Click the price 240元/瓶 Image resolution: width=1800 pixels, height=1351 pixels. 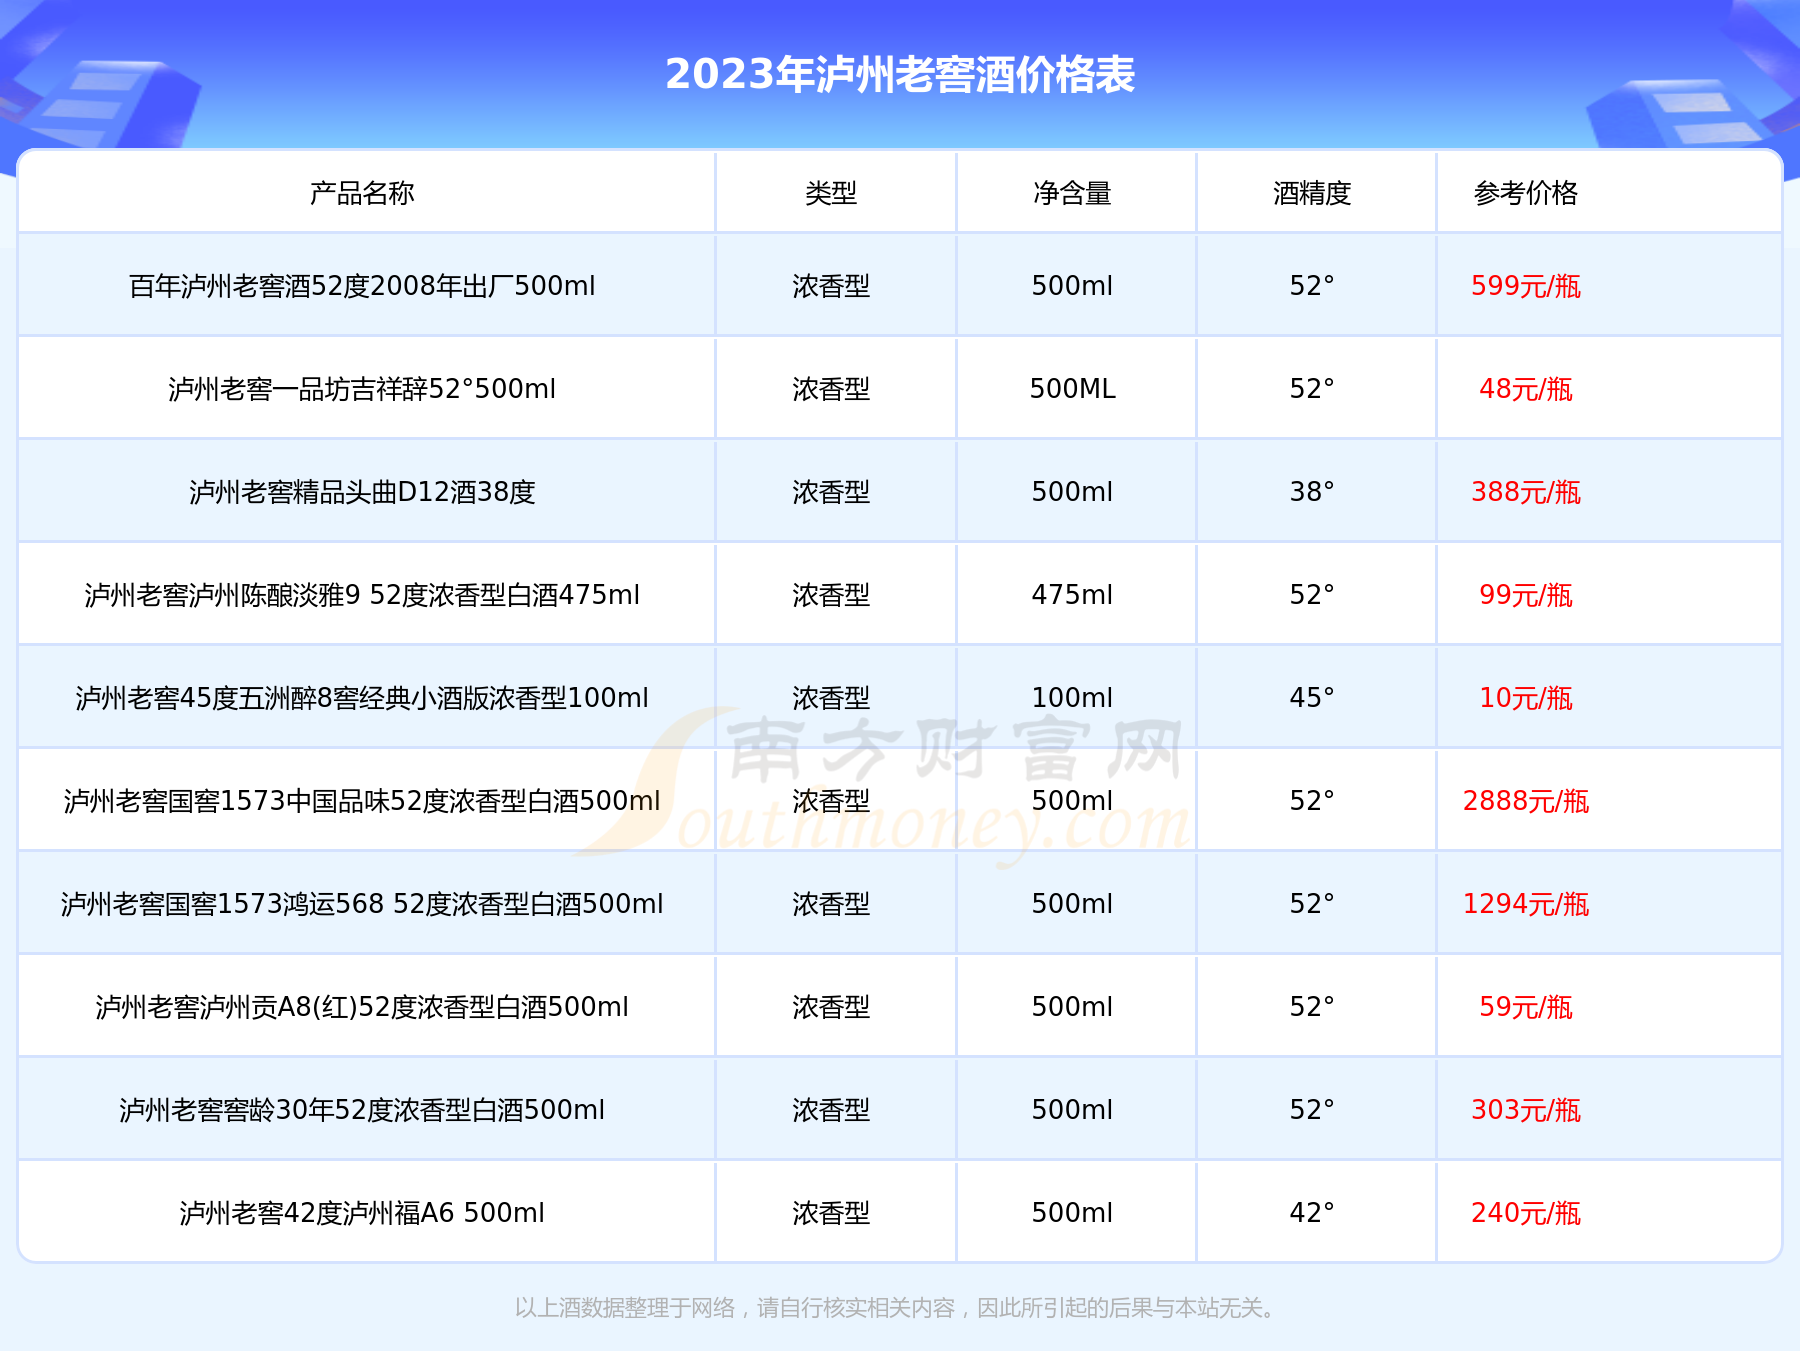(x=1526, y=1213)
